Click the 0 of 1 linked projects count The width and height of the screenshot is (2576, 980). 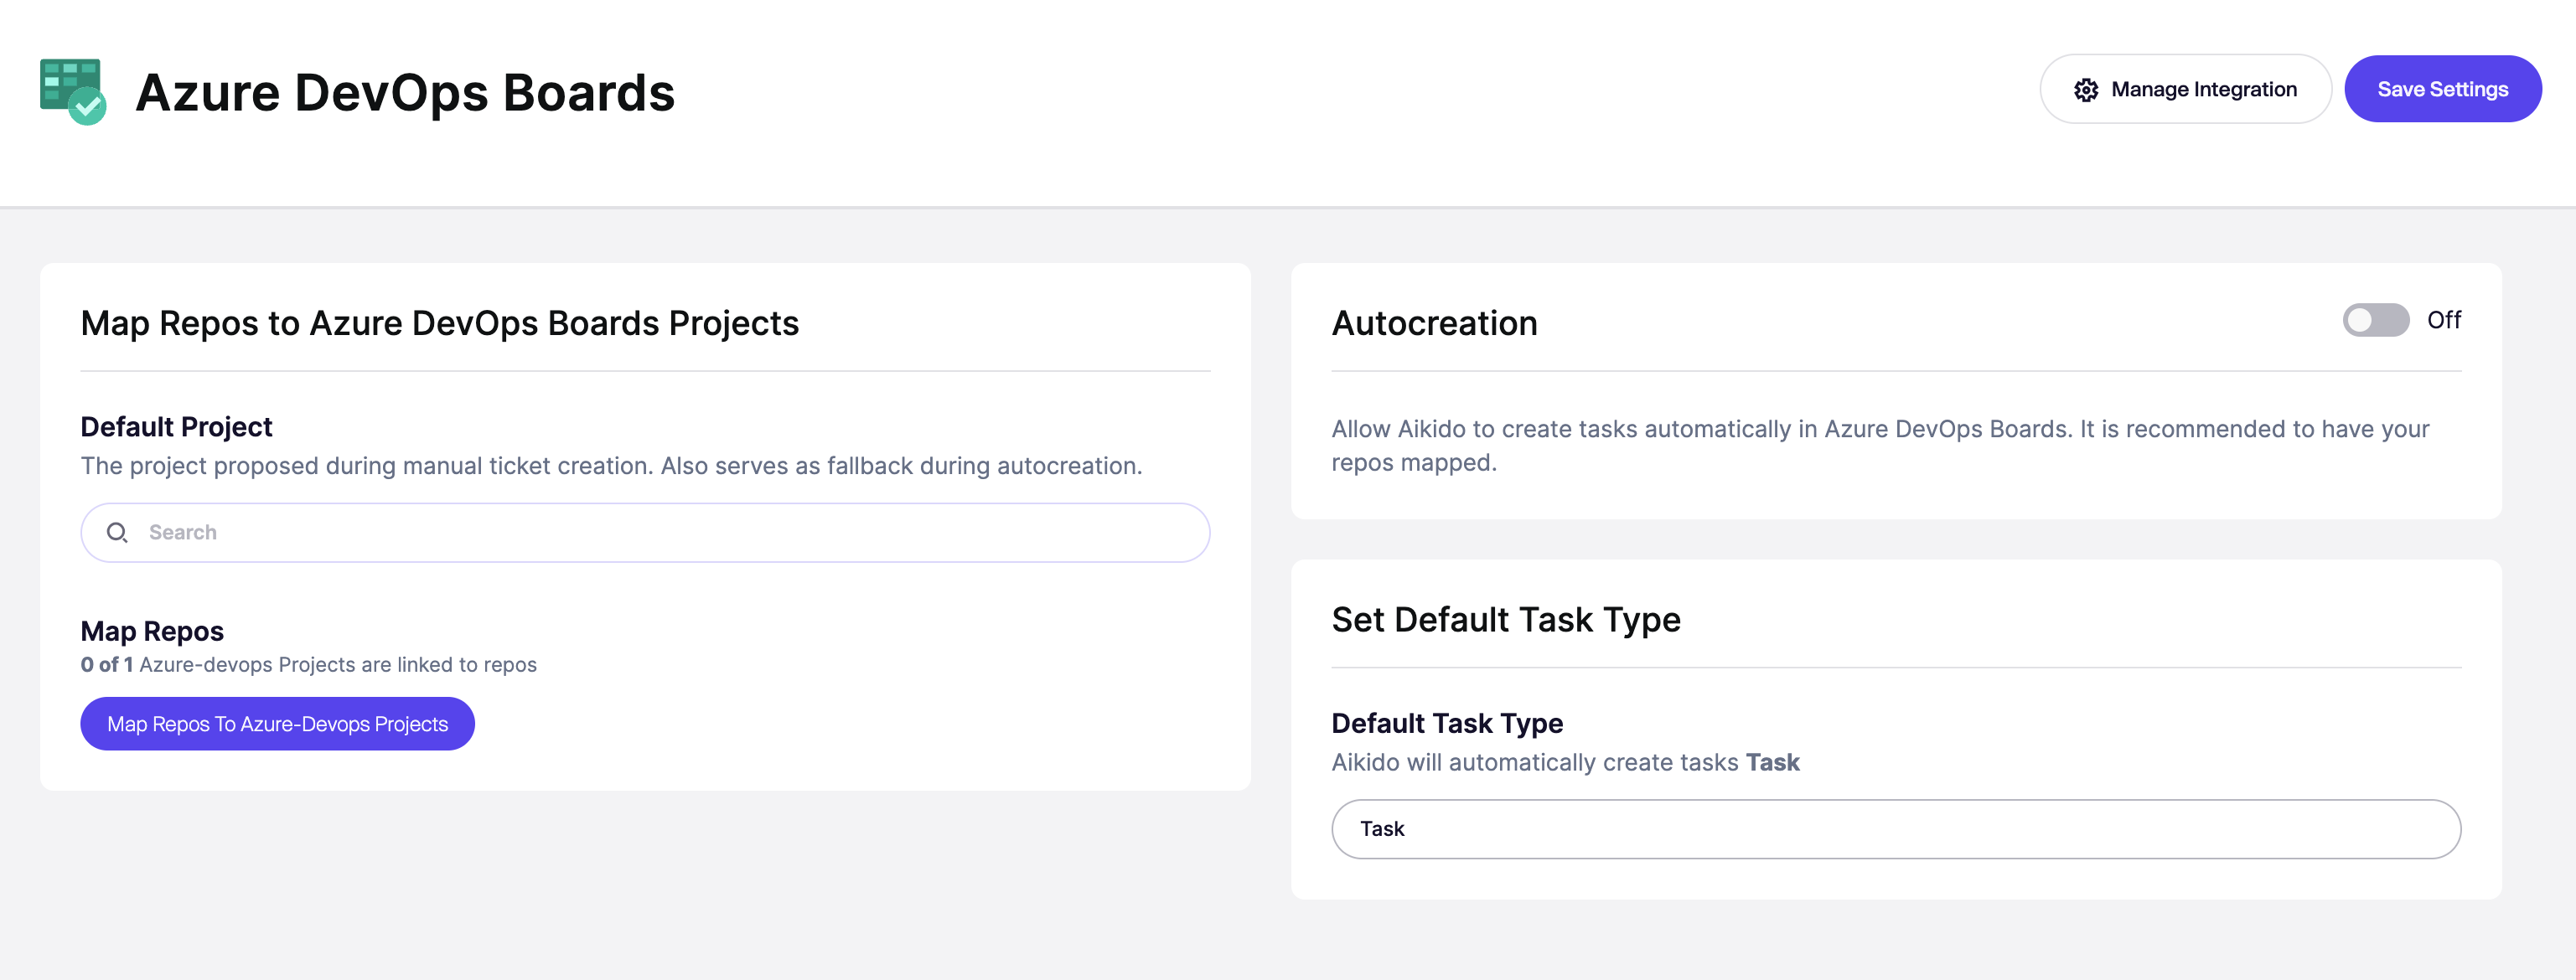tap(107, 665)
